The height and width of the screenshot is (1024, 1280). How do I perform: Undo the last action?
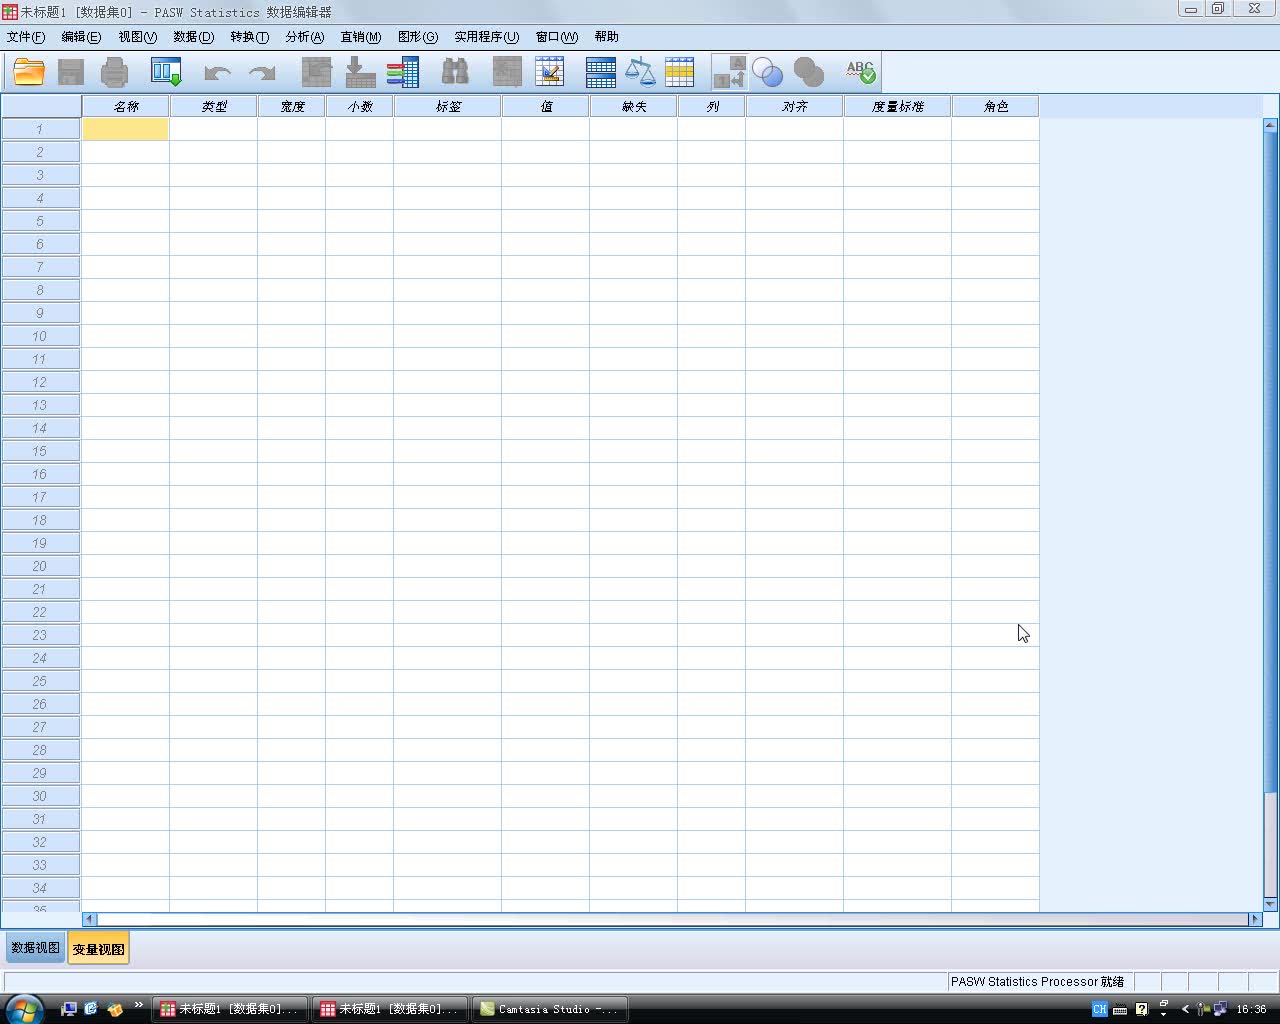216,71
